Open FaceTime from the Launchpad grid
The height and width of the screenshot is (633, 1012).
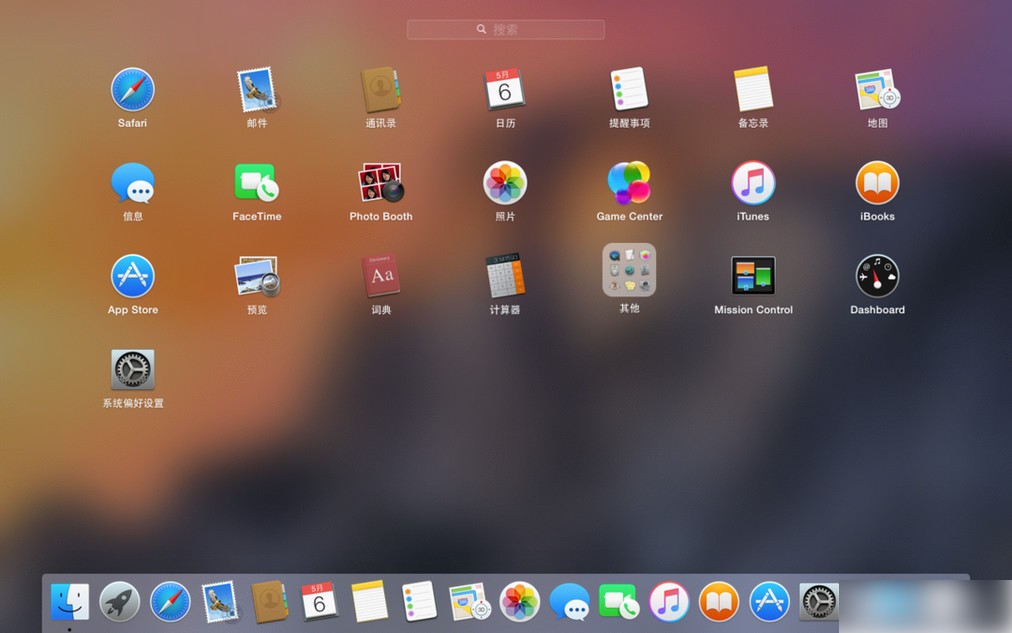tap(257, 183)
